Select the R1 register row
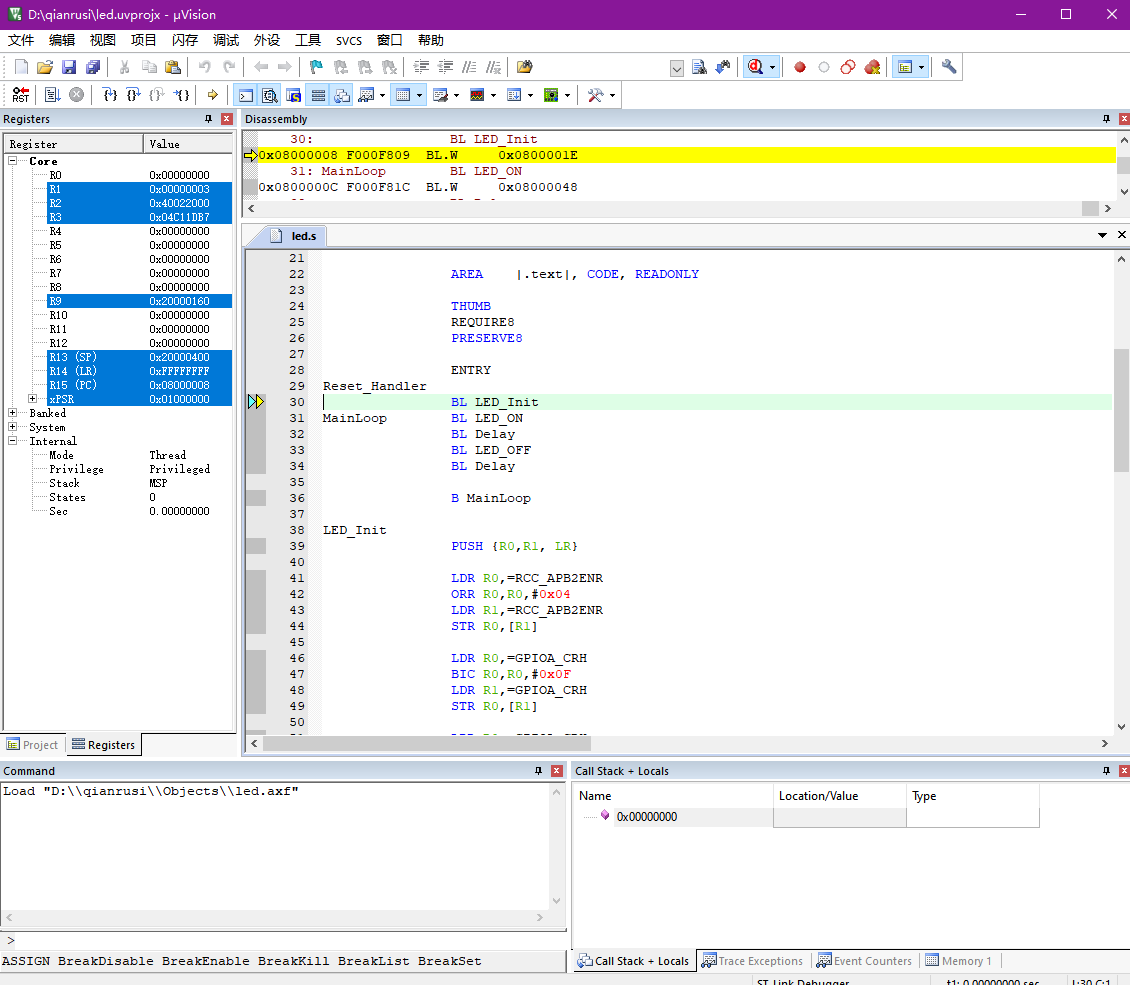Viewport: 1130px width, 985px height. click(140, 189)
